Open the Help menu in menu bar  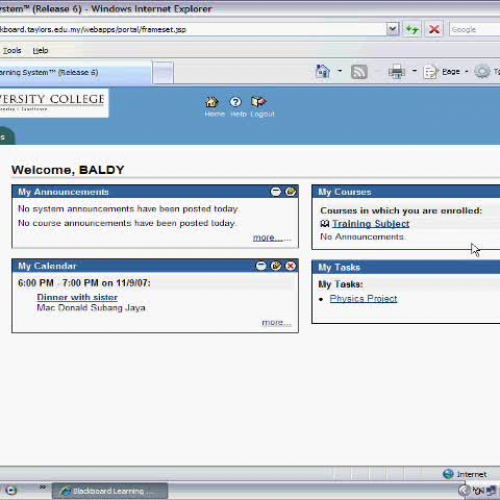(x=40, y=50)
